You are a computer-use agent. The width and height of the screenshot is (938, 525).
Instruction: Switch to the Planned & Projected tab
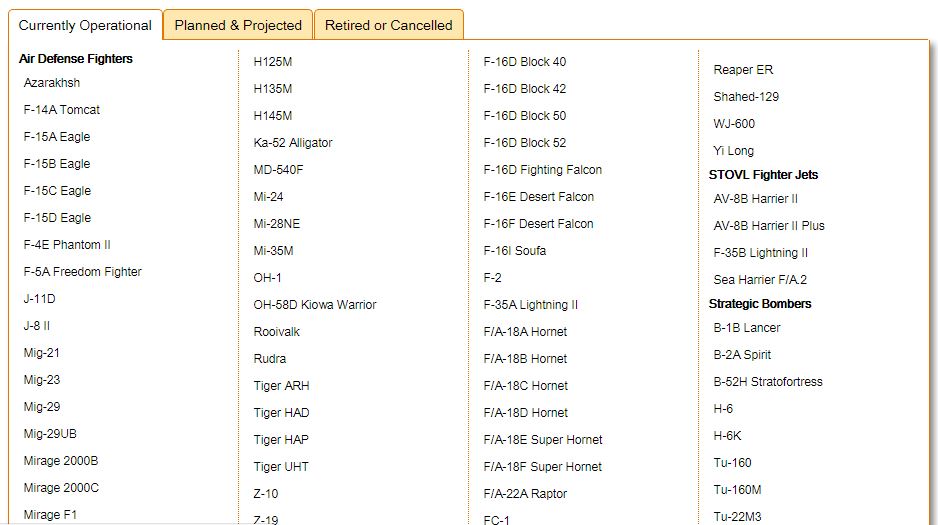(238, 25)
